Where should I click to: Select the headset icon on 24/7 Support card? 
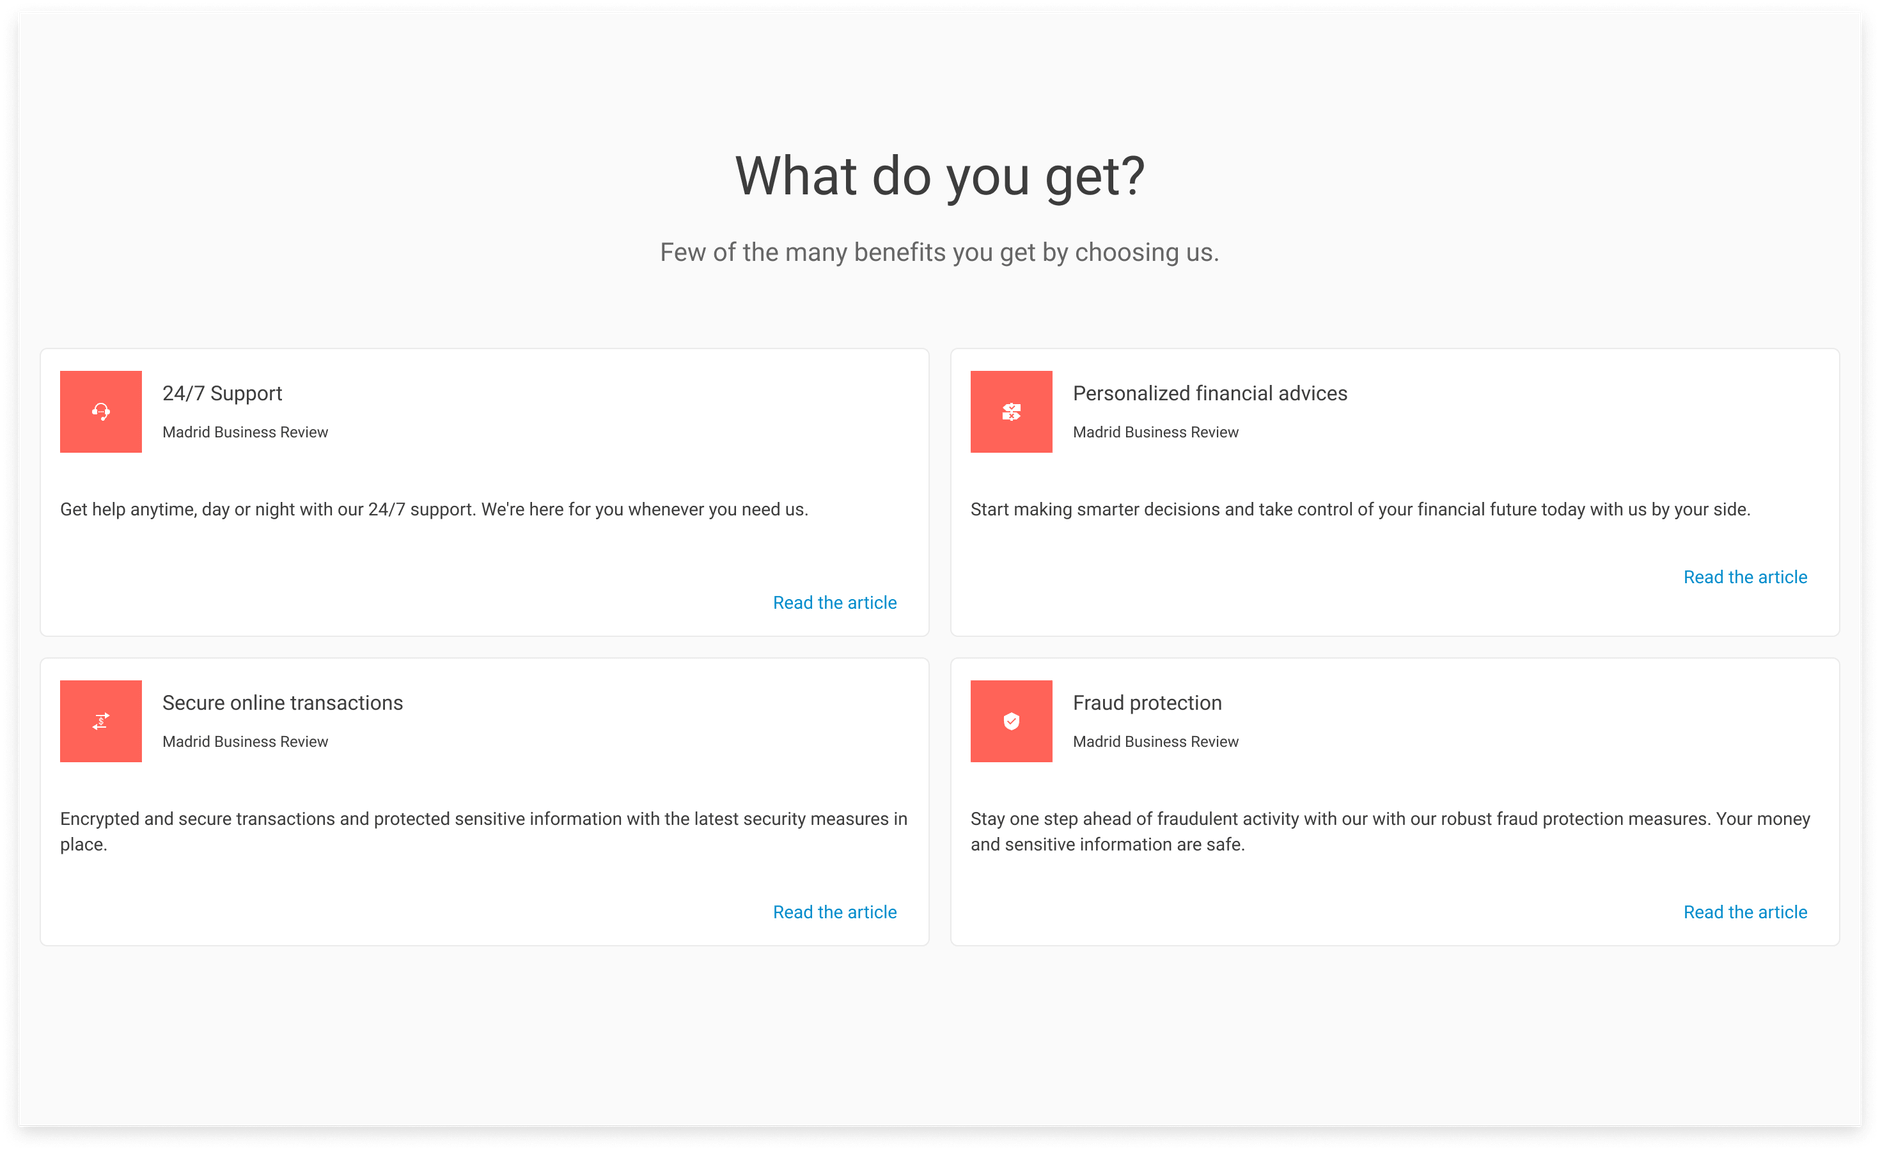[100, 411]
